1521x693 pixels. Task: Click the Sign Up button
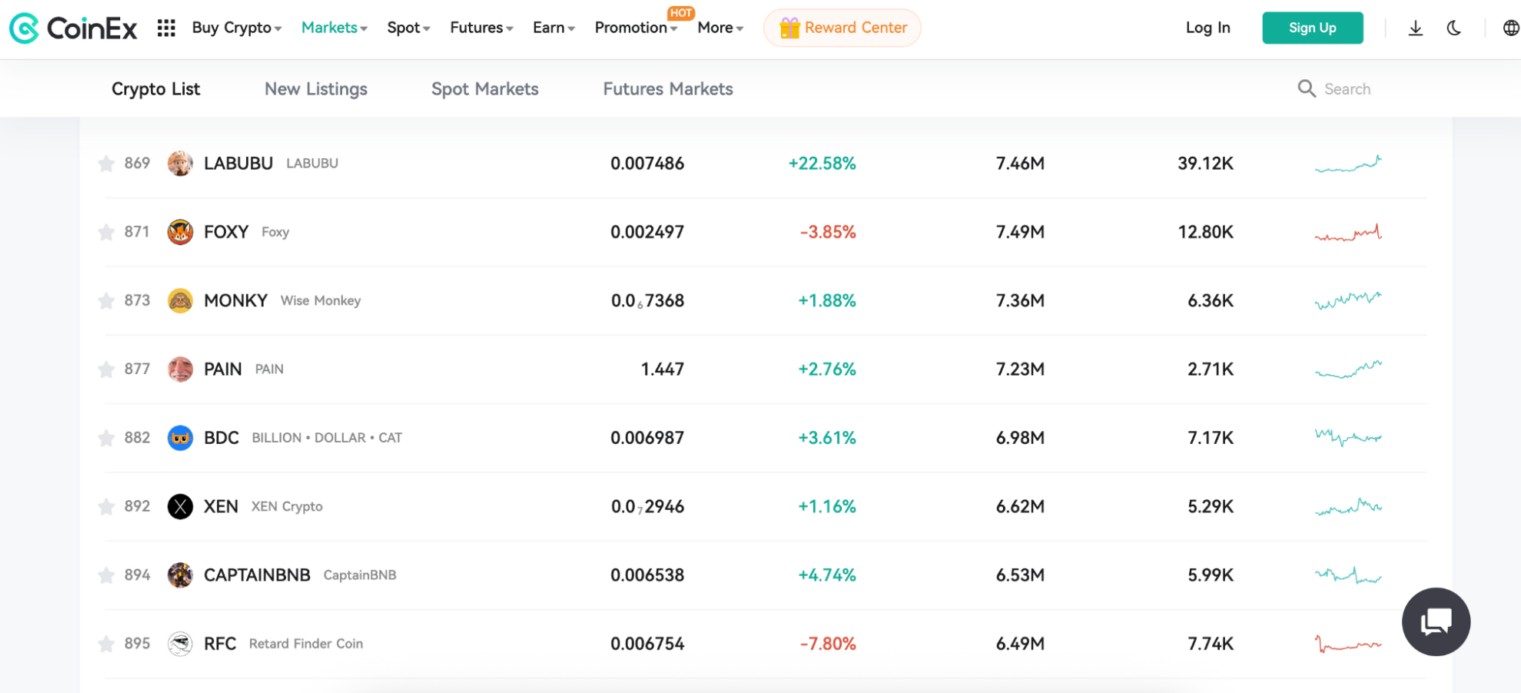click(x=1312, y=27)
